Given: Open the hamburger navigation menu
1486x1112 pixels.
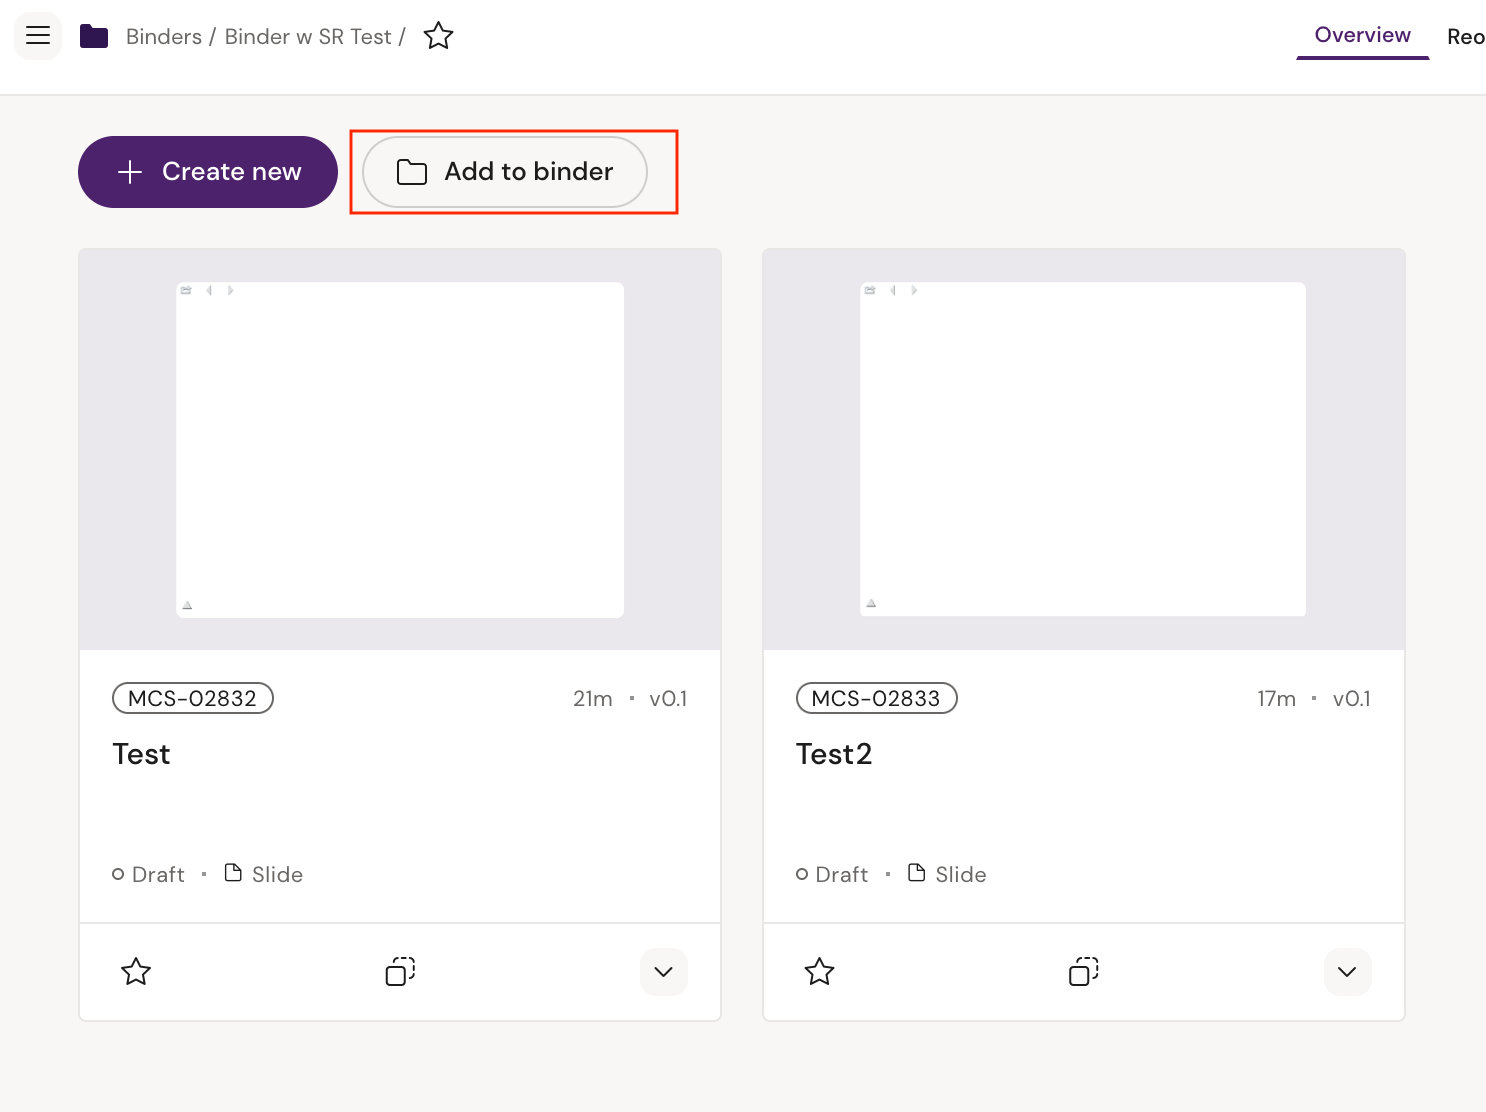Looking at the screenshot, I should click(x=38, y=36).
